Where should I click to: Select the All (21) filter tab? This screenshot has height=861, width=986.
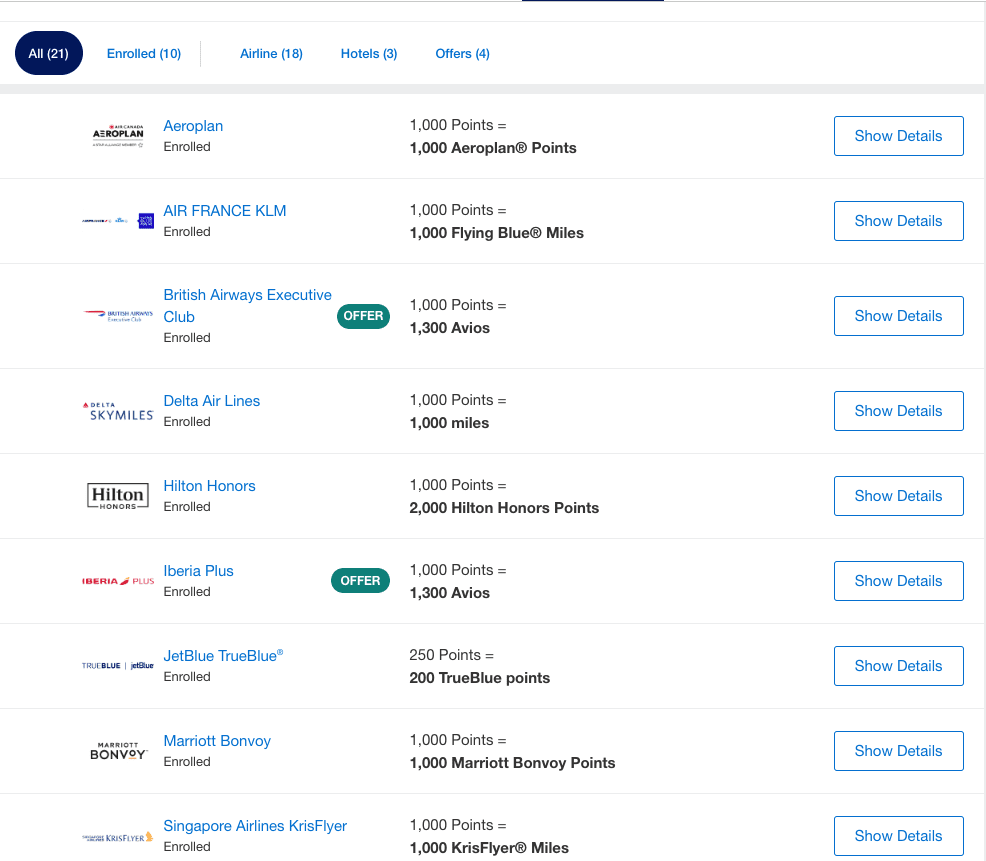click(x=49, y=54)
